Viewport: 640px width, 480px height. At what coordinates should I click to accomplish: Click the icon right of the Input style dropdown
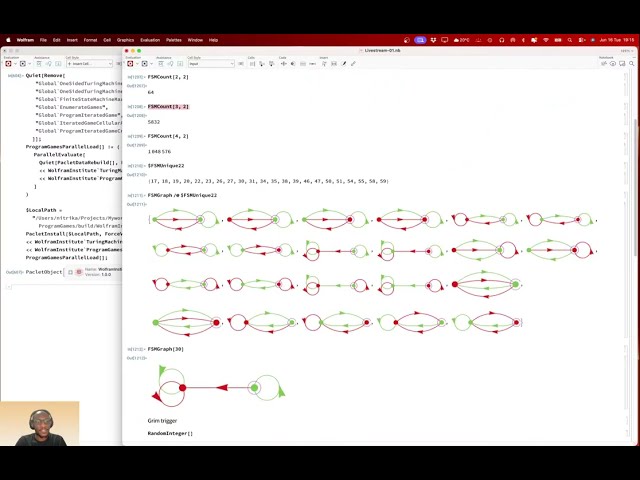pos(241,64)
